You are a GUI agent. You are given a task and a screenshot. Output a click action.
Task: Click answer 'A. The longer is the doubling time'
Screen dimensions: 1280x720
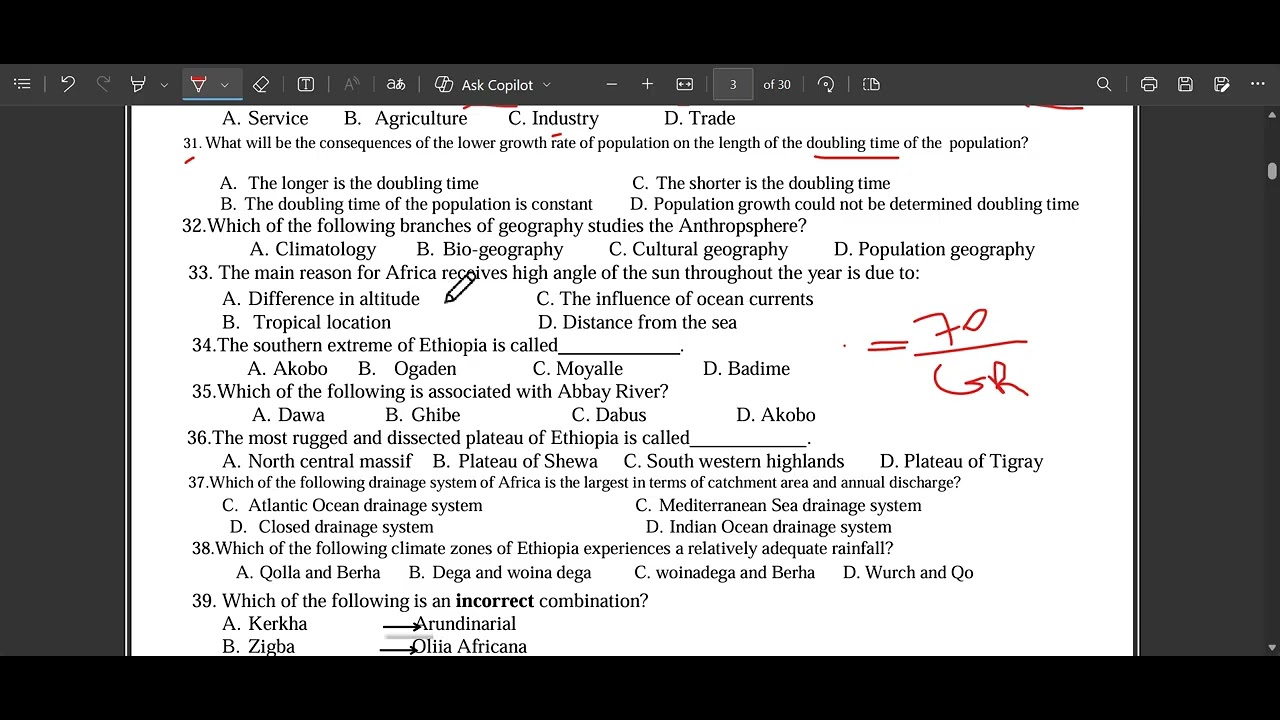click(349, 183)
